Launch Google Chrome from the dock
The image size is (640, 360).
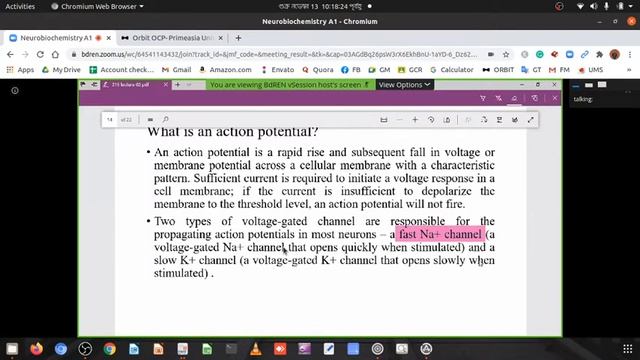pos(109,349)
